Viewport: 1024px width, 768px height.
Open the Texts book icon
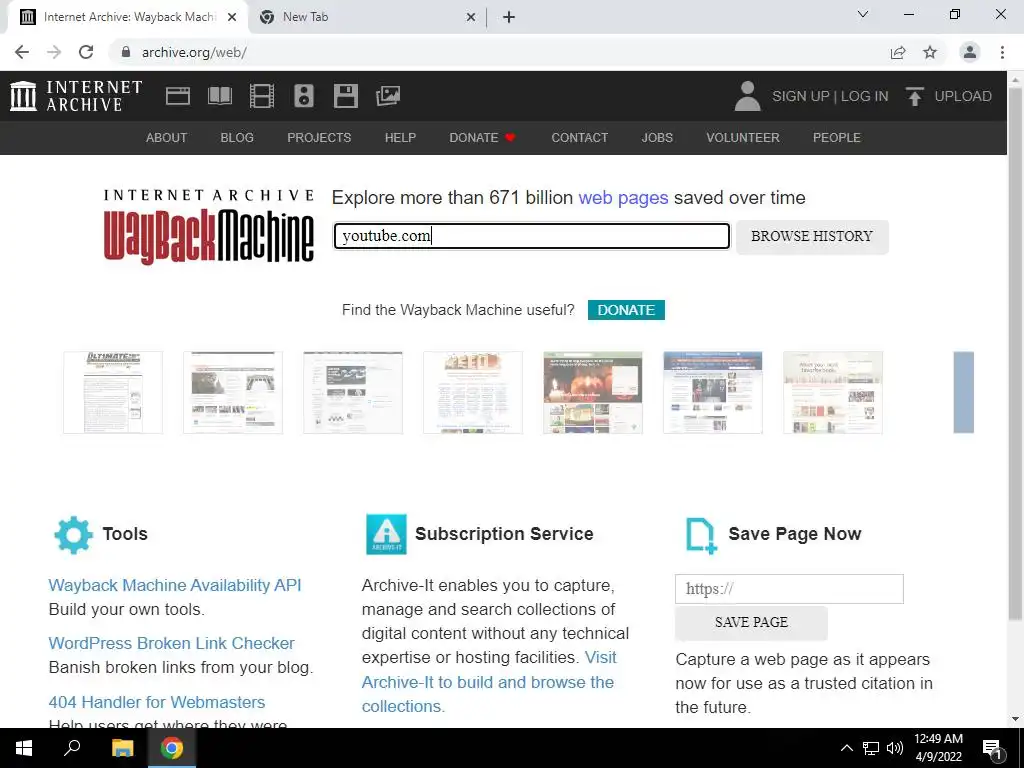(x=220, y=96)
